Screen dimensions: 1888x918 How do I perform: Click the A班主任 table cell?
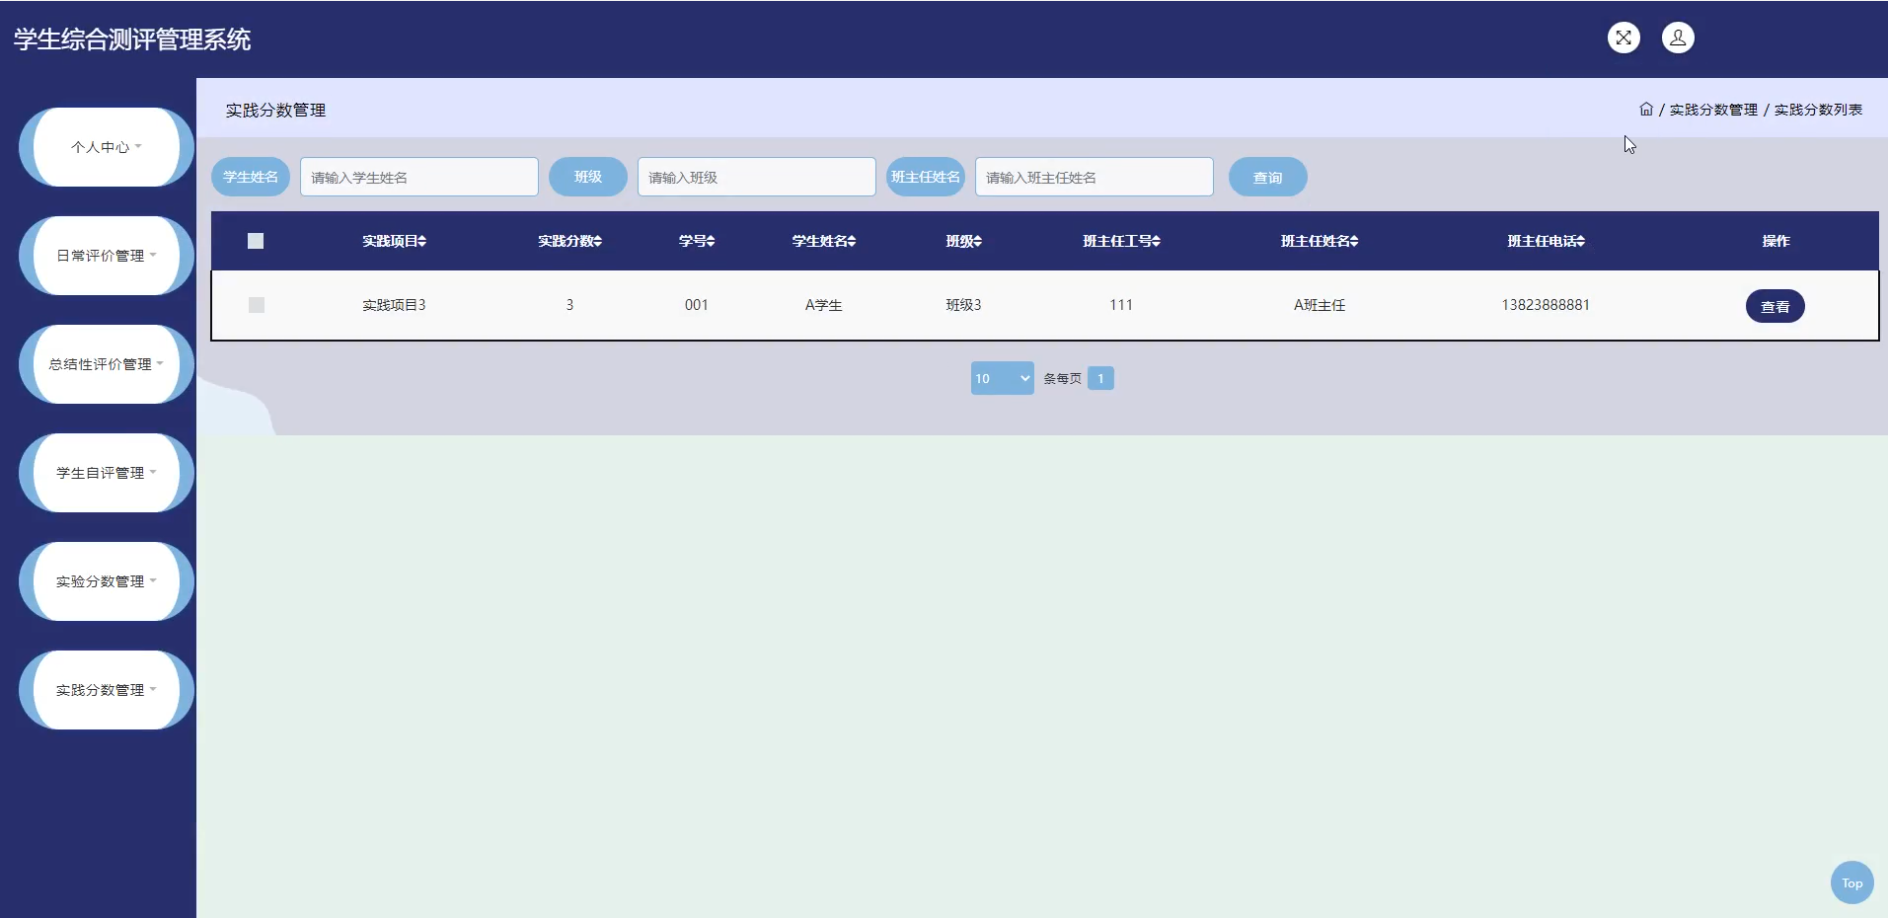[x=1320, y=305]
